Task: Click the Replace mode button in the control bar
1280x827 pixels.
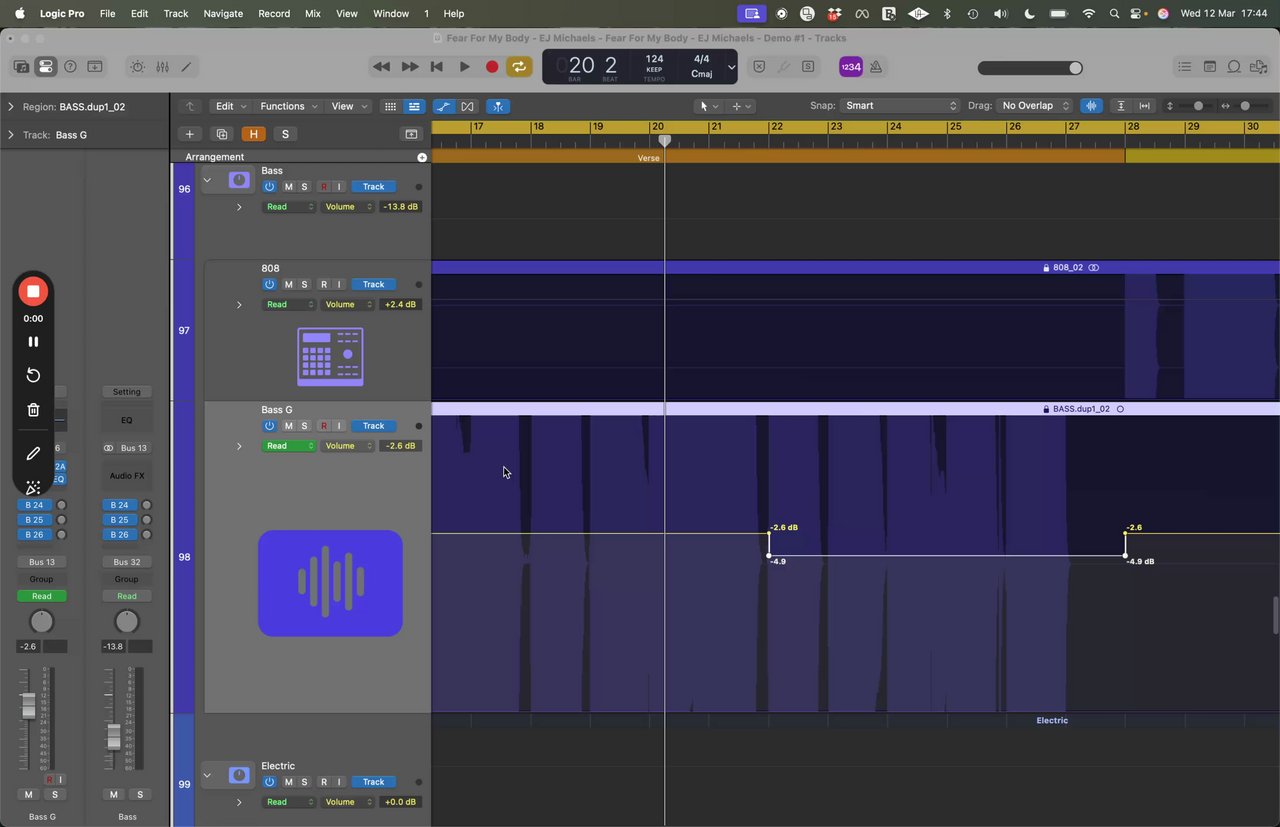Action: point(759,67)
